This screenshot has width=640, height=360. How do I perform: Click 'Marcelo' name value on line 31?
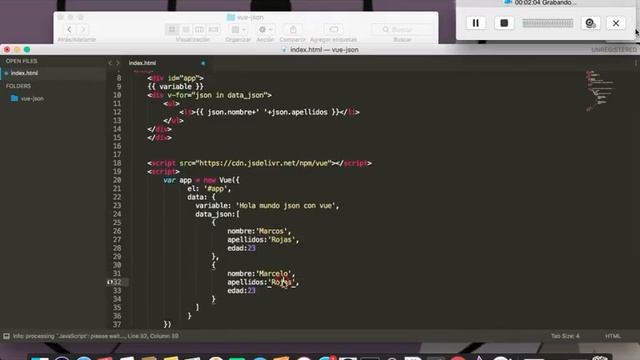click(275, 274)
